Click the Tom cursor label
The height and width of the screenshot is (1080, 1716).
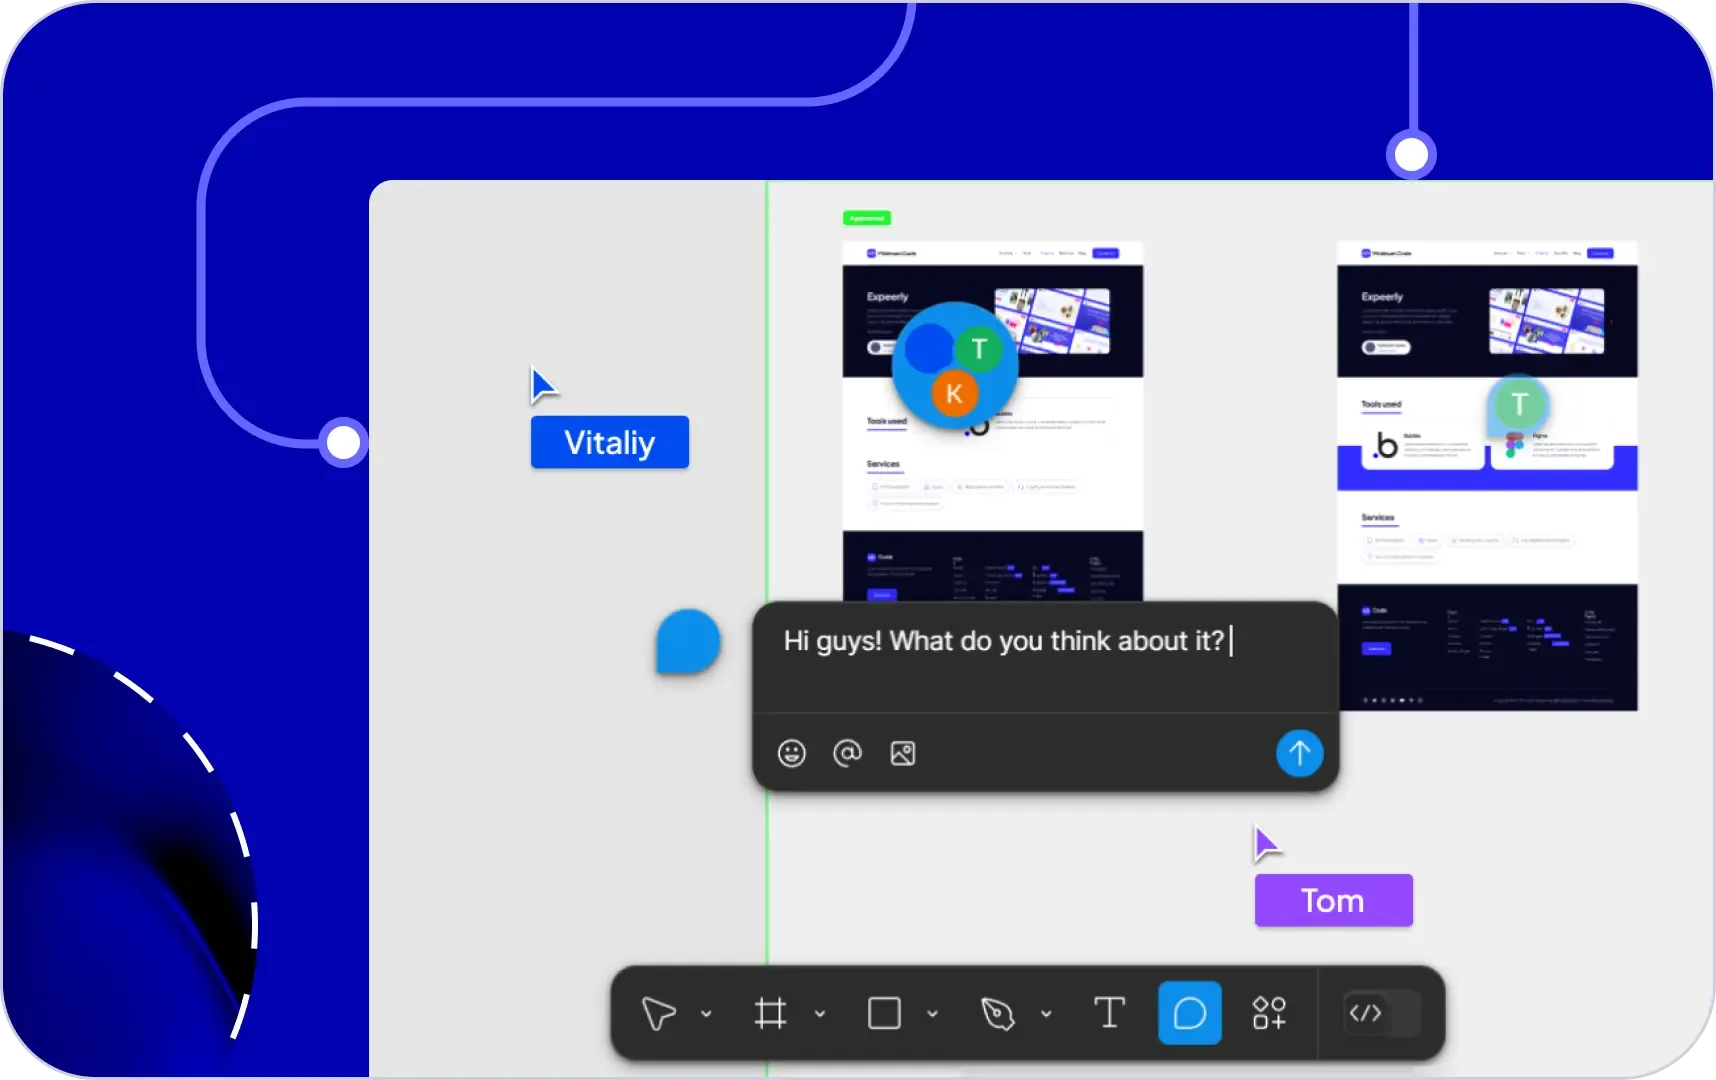pyautogui.click(x=1333, y=900)
